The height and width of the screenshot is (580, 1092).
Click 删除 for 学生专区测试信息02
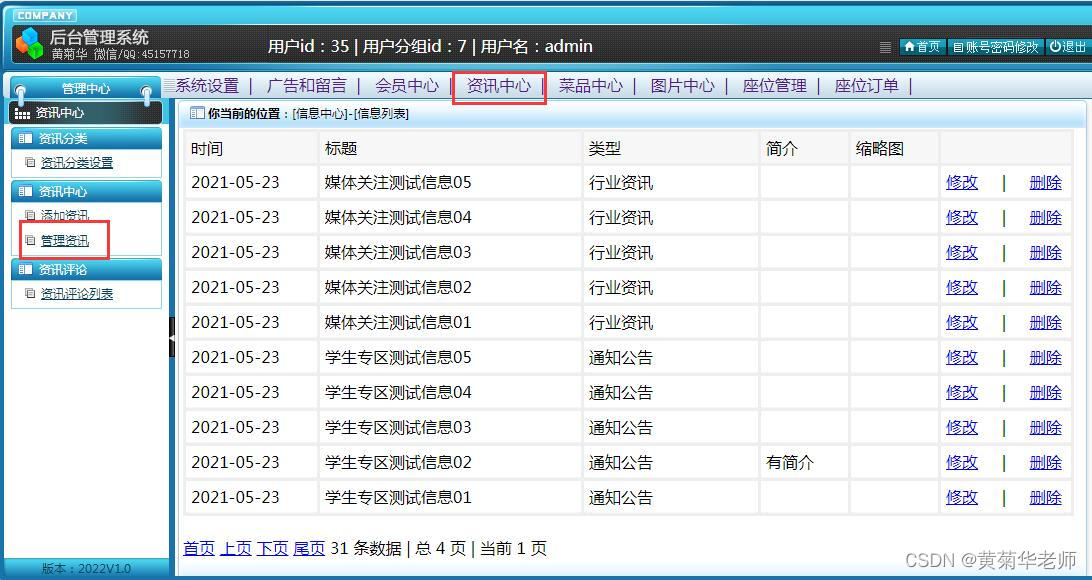pyautogui.click(x=1045, y=462)
